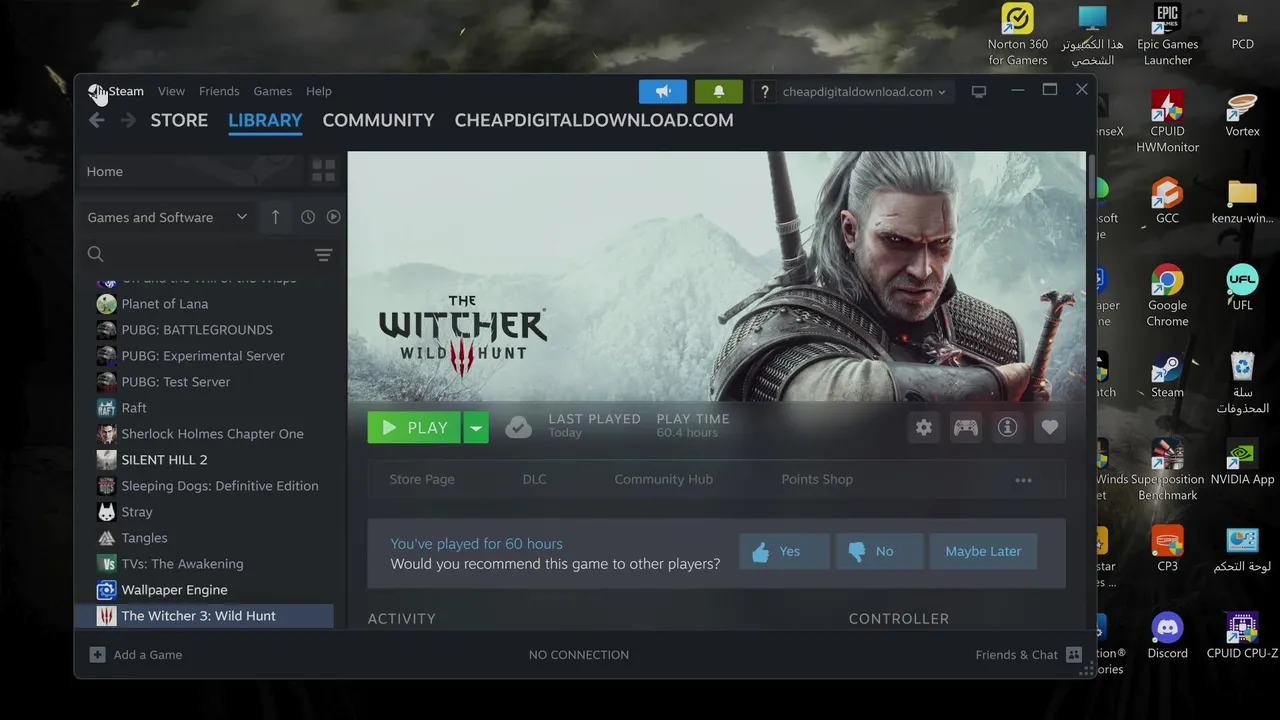1280x720 pixels.
Task: Switch to the STORE tab
Action: [179, 120]
